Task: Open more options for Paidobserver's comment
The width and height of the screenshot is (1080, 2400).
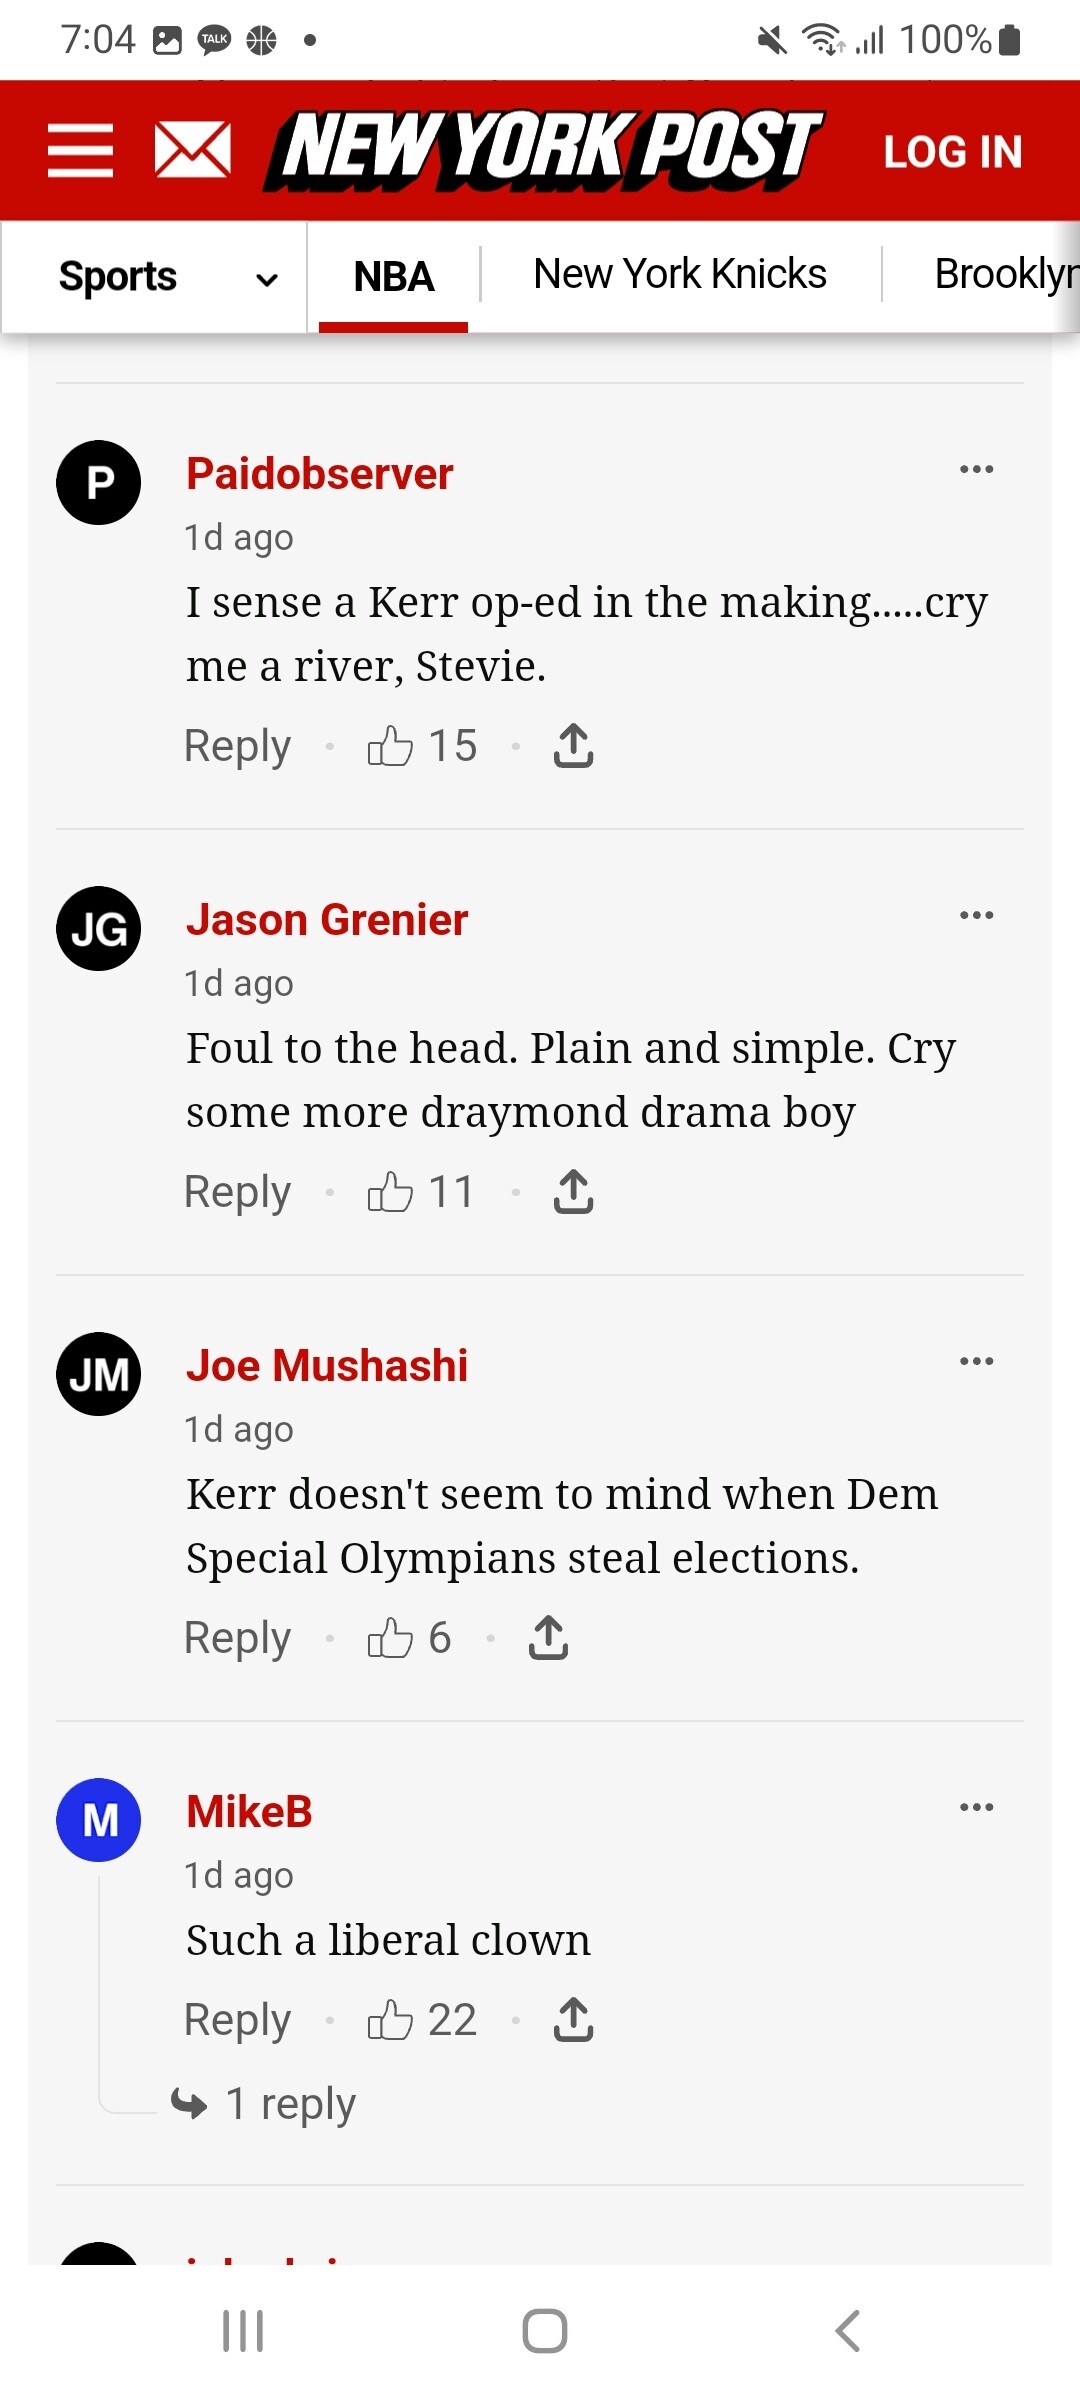Action: coord(976,469)
